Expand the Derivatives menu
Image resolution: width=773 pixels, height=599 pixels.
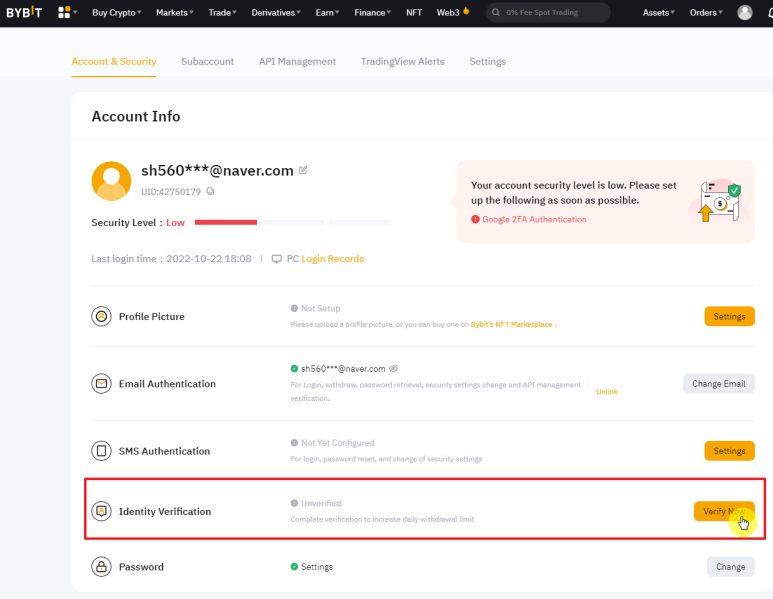coord(276,12)
